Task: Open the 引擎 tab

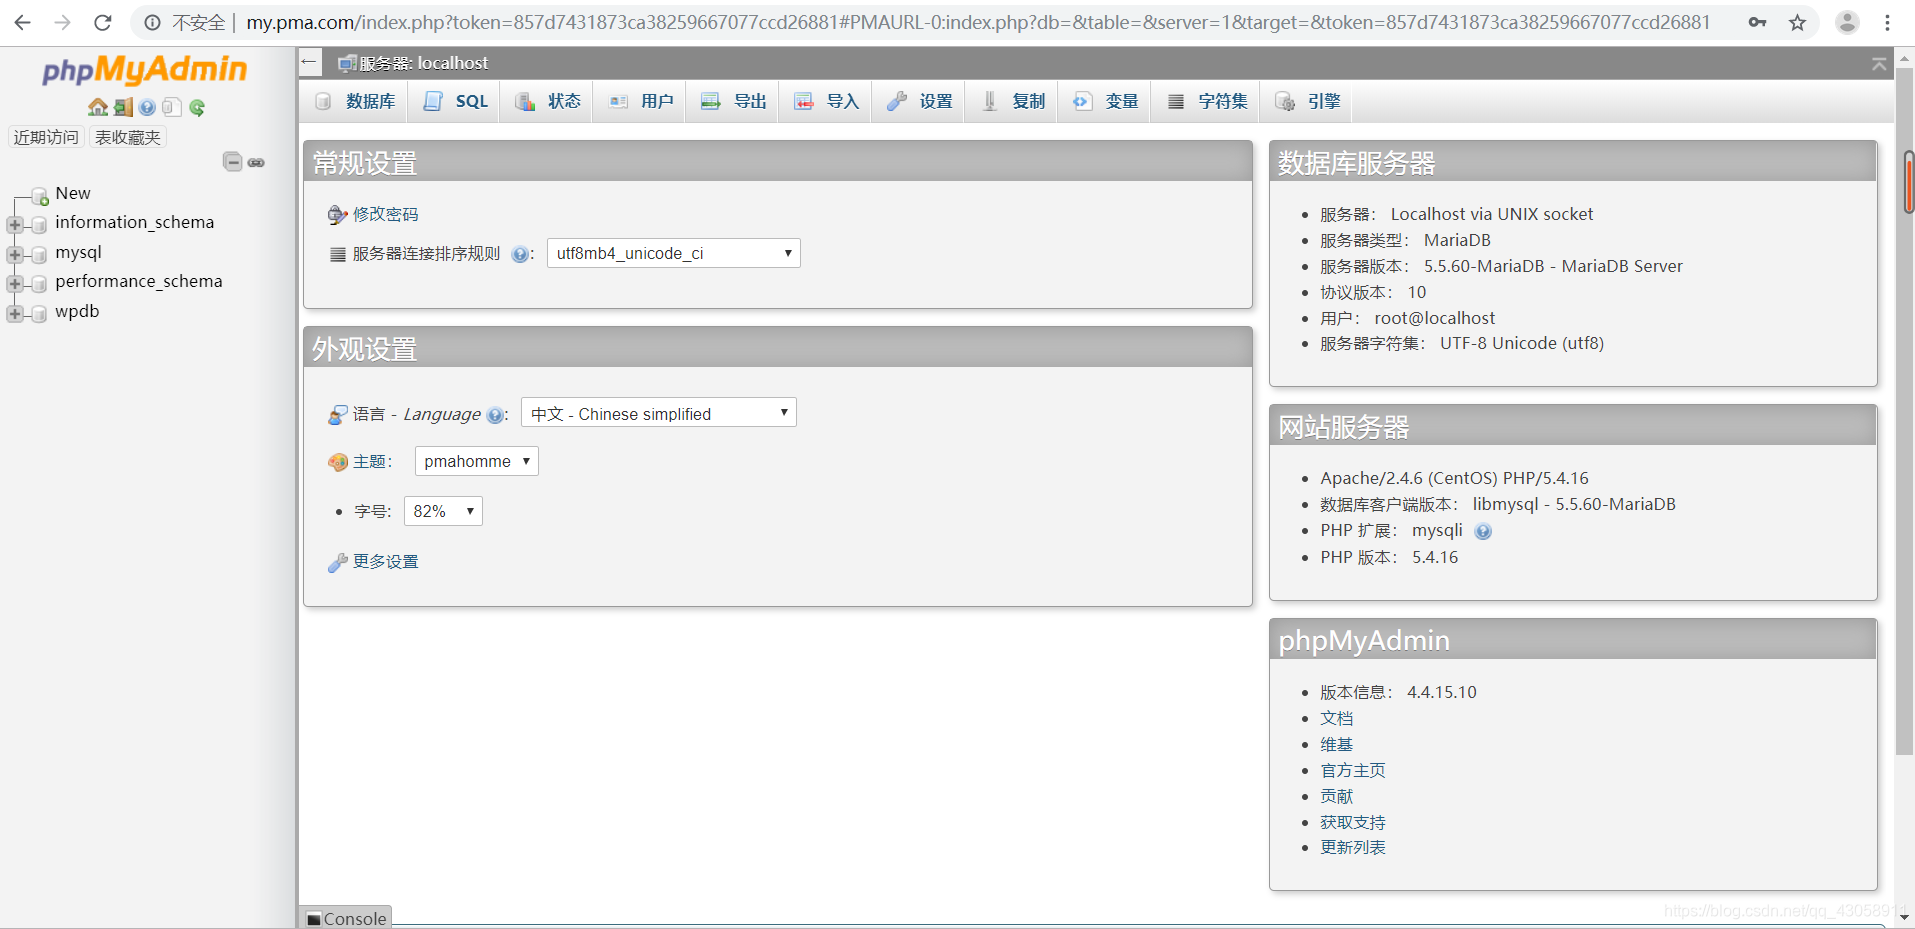Action: 1308,101
